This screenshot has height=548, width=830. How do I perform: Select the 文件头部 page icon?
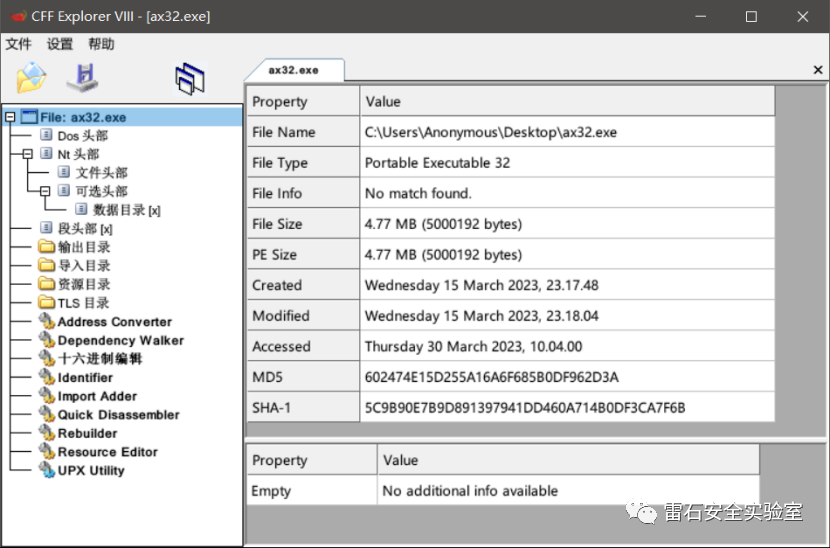64,172
